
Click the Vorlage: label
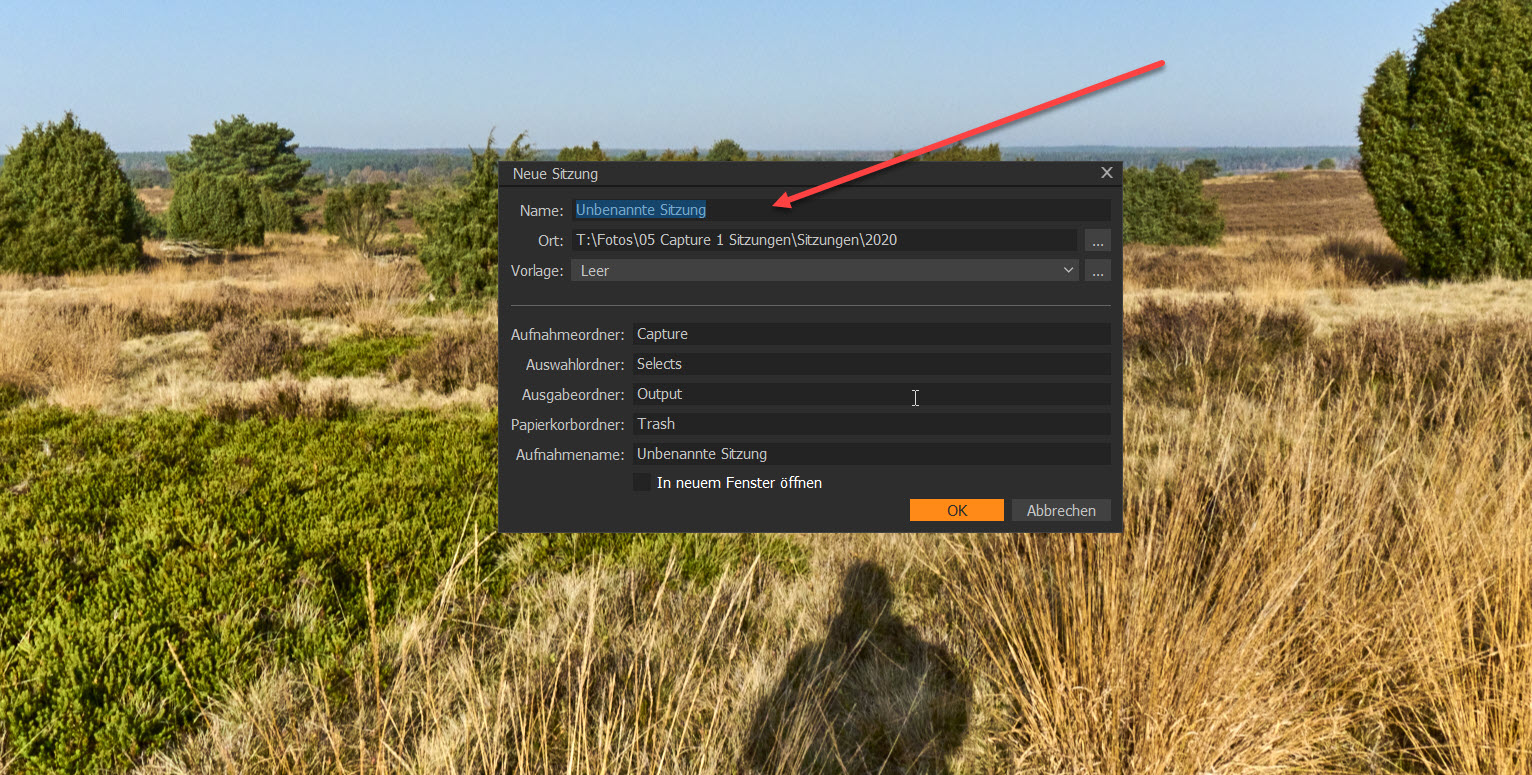click(x=538, y=271)
